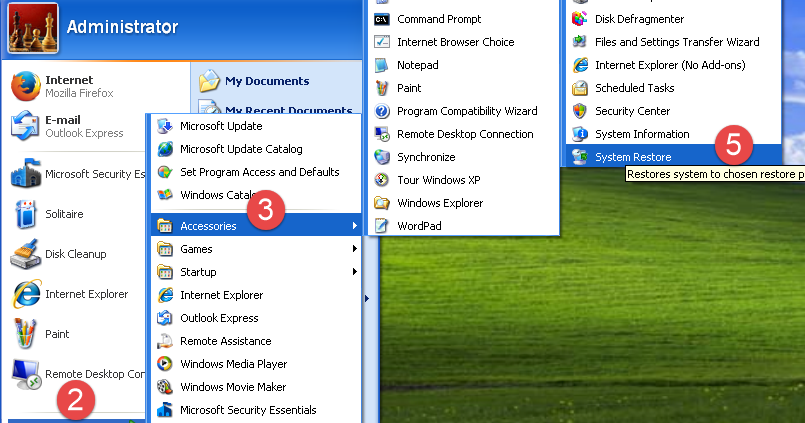Select Internet Explorer (No Add-ons)
The width and height of the screenshot is (805, 423).
674,65
